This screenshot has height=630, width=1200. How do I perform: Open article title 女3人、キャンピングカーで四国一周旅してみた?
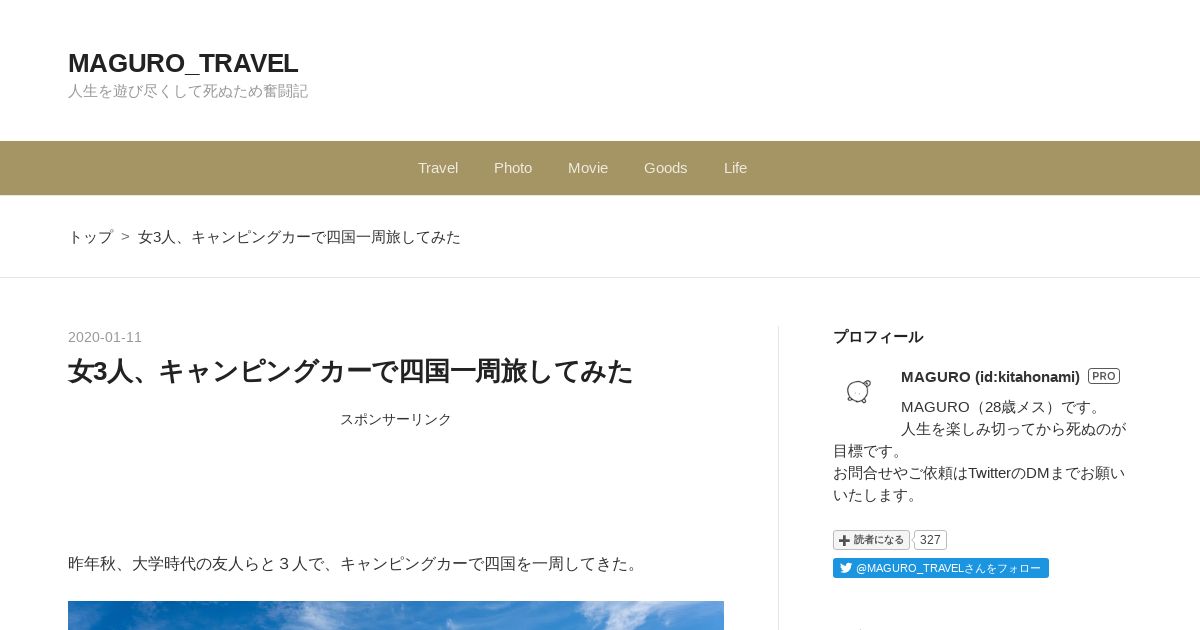click(351, 372)
